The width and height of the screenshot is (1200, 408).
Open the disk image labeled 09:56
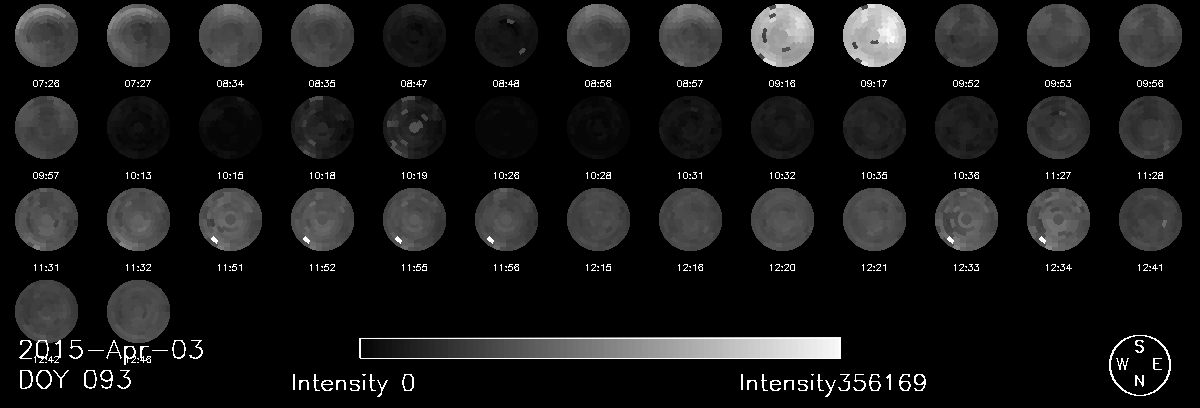tap(1150, 35)
